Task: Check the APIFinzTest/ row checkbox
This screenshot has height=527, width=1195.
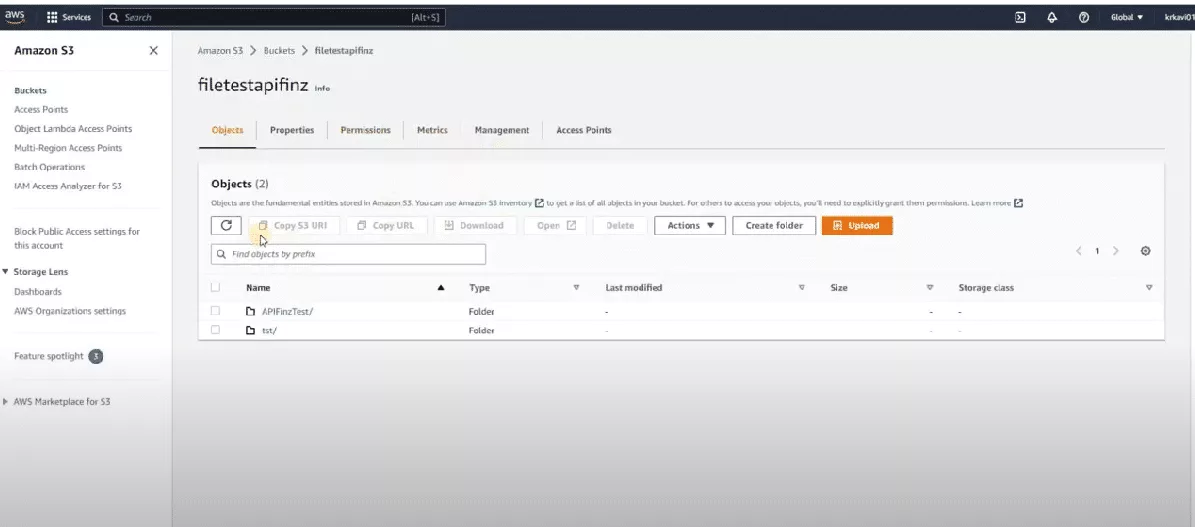Action: pos(216,311)
